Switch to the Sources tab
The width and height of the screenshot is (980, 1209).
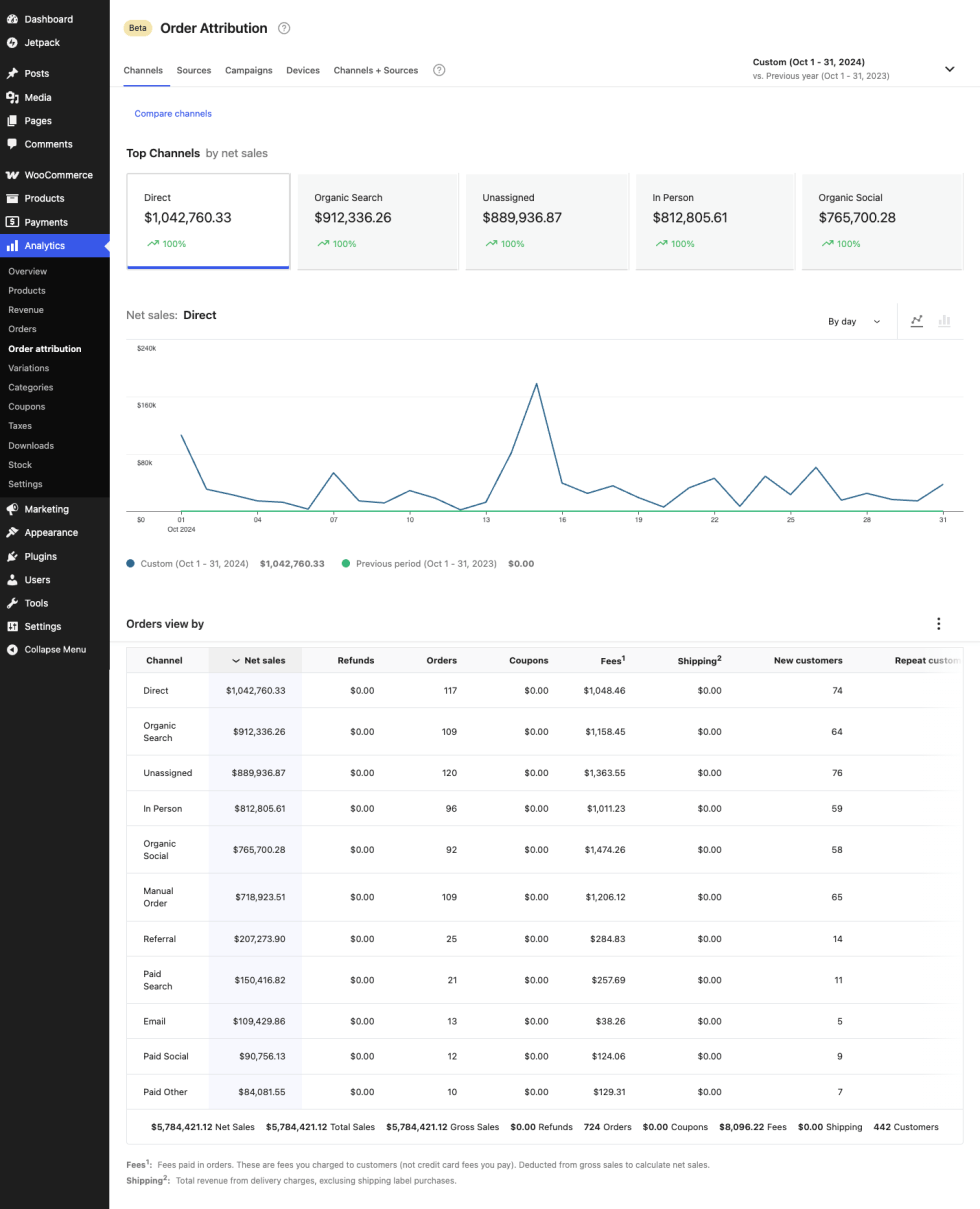coord(194,71)
